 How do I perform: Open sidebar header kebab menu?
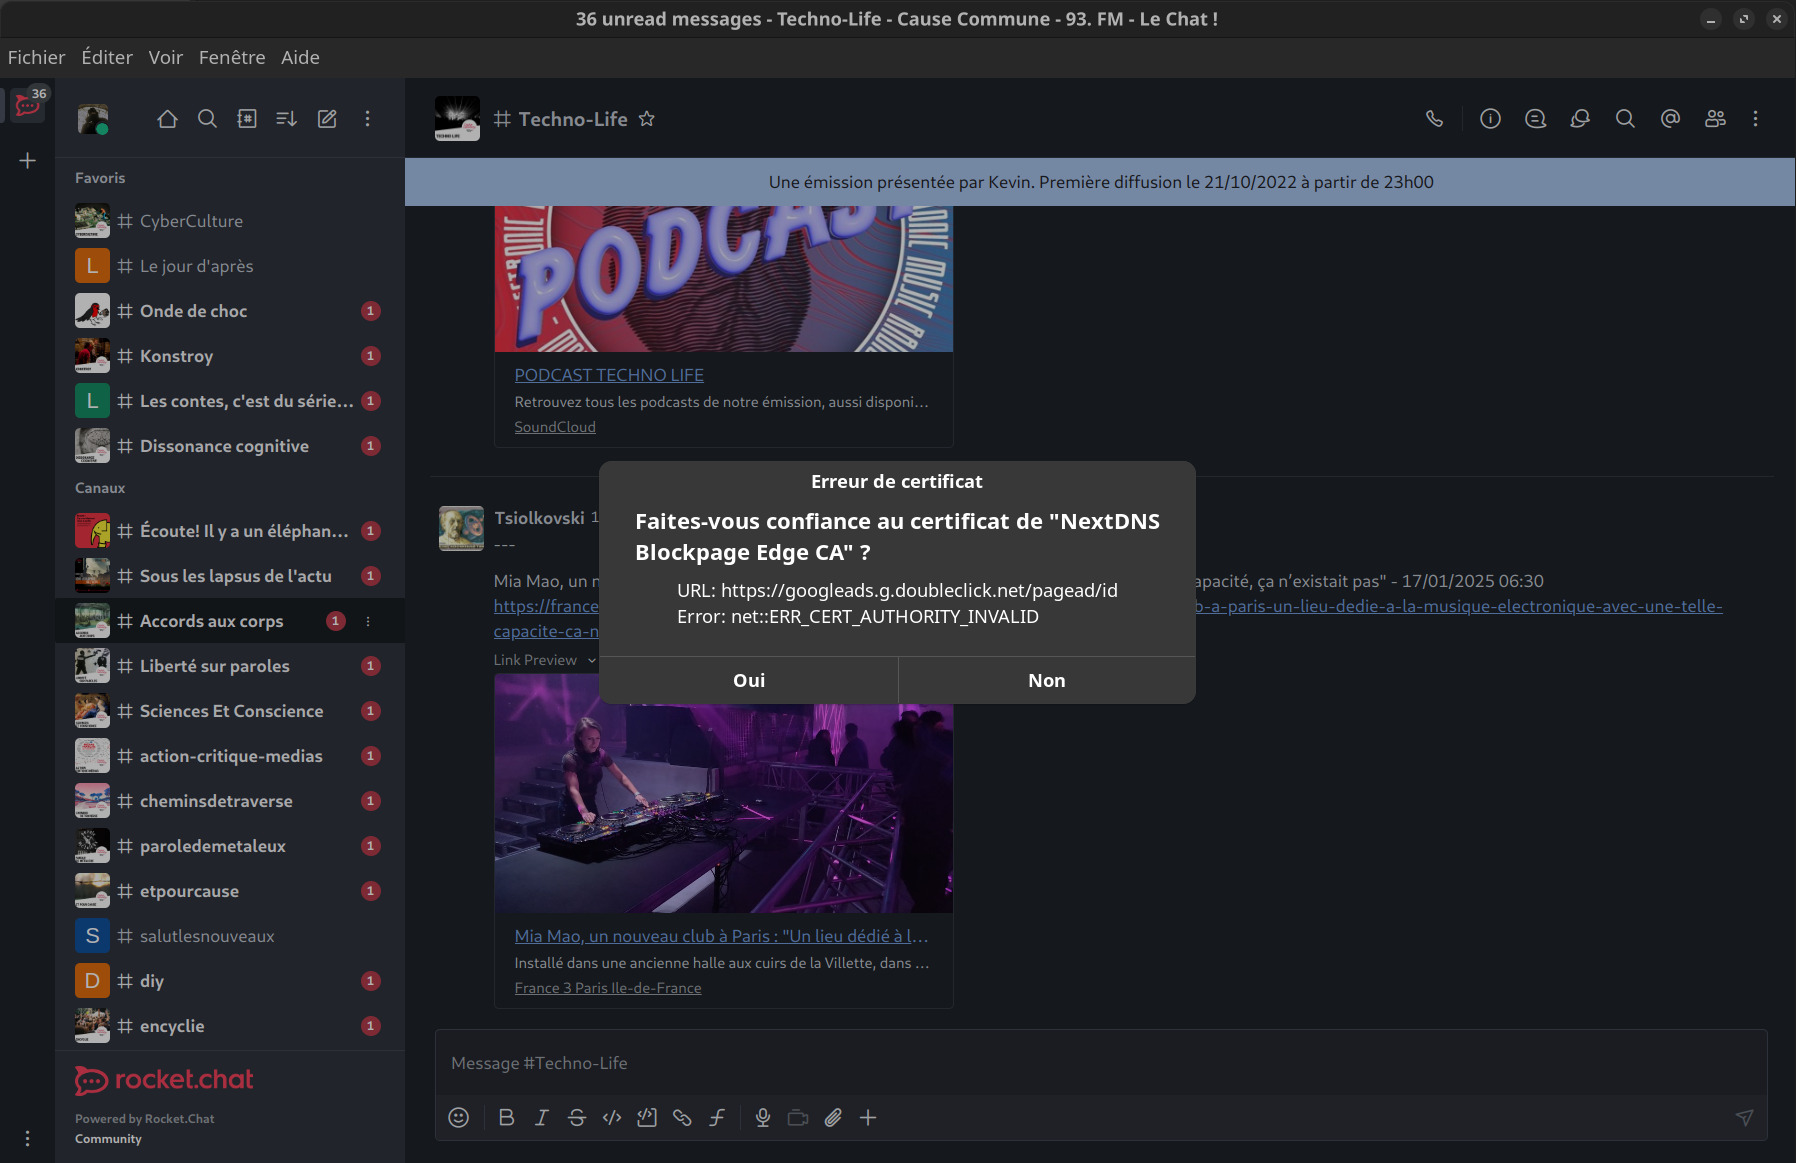(x=367, y=119)
